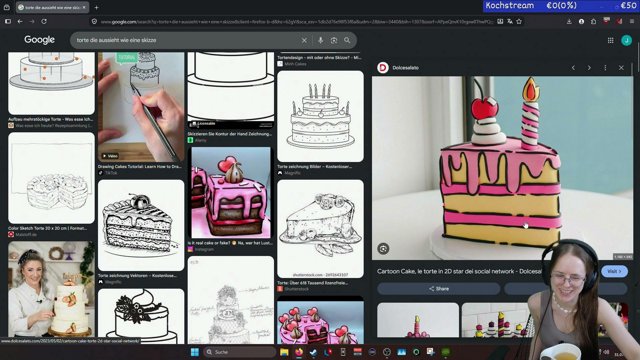This screenshot has width=640, height=360.
Task: Submit search with the magnifier icon
Action: pos(347,40)
